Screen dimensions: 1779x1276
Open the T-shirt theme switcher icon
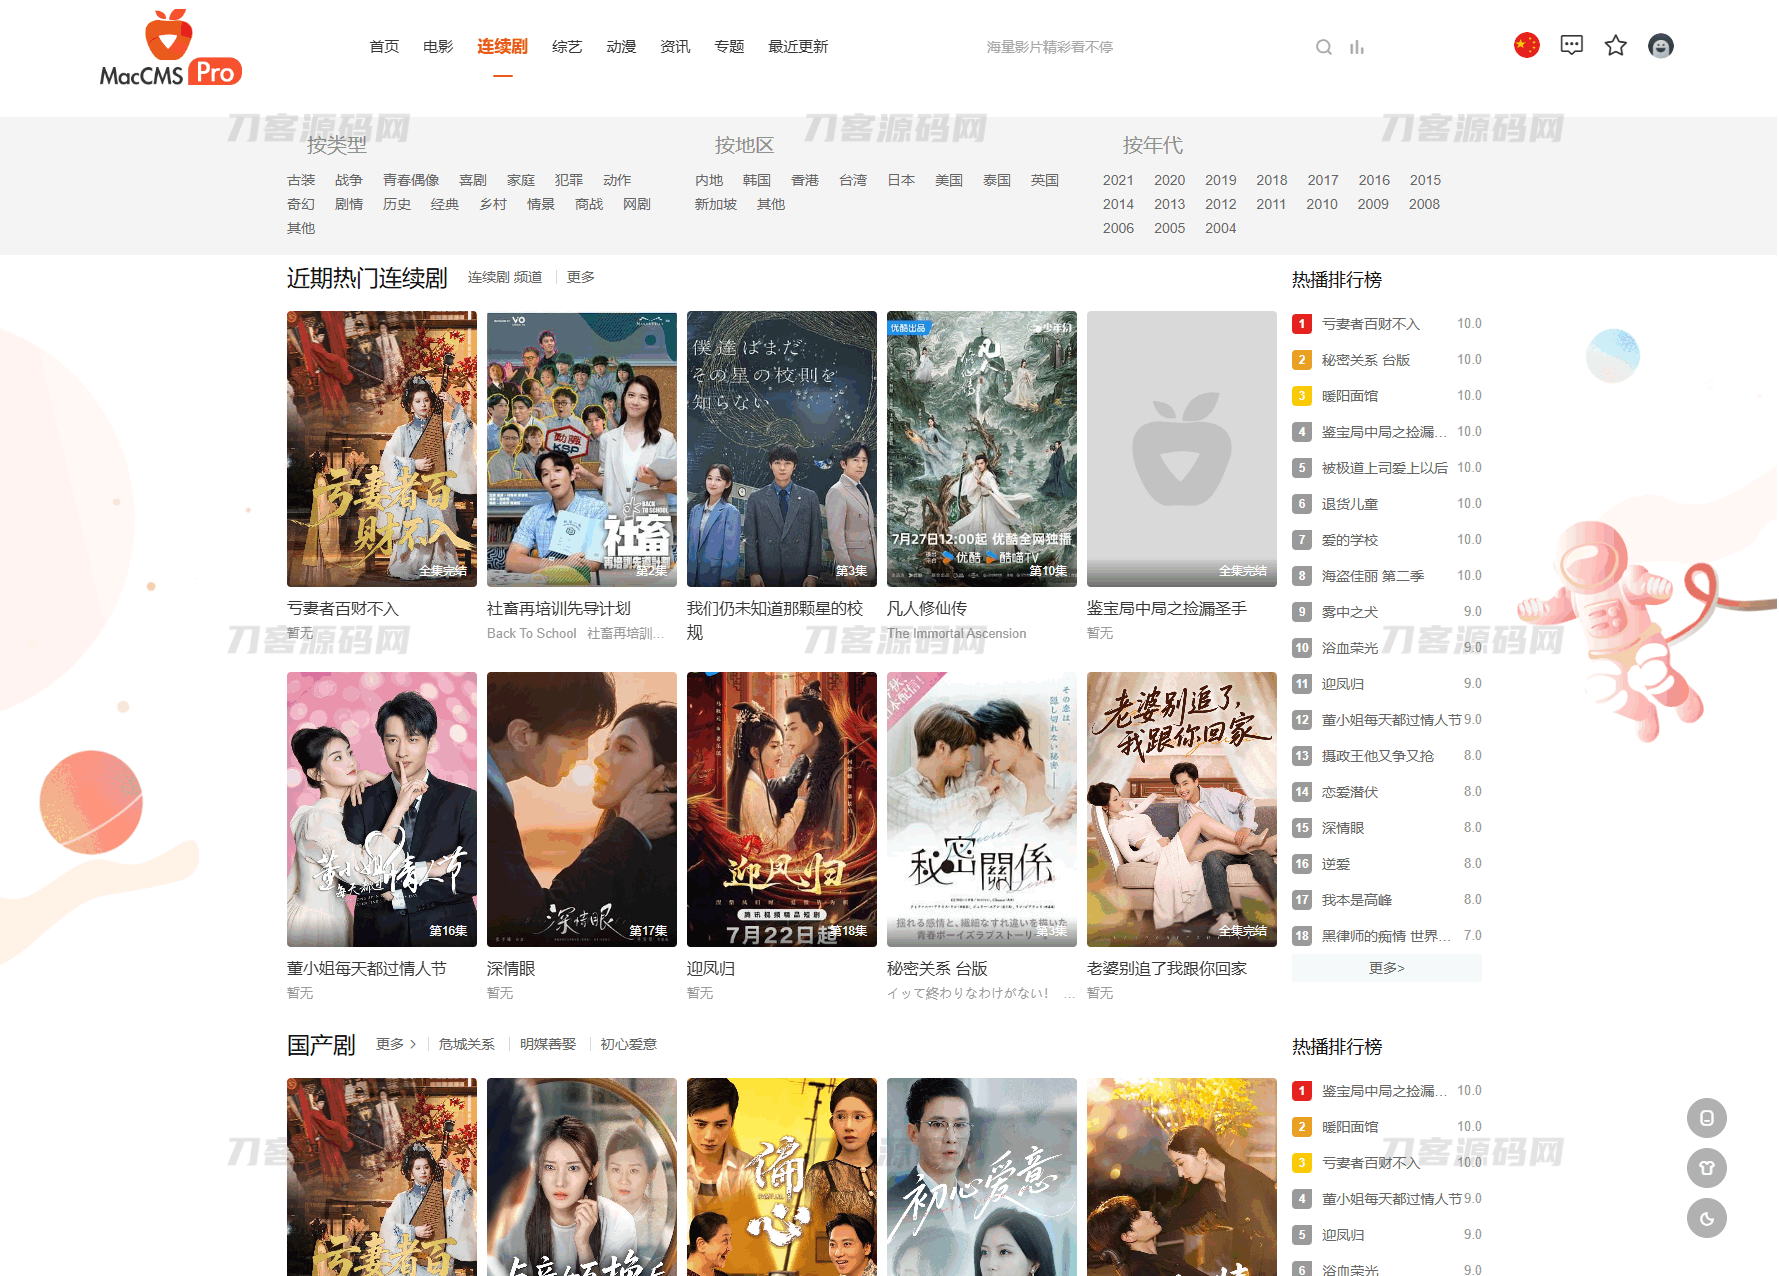click(1707, 1168)
